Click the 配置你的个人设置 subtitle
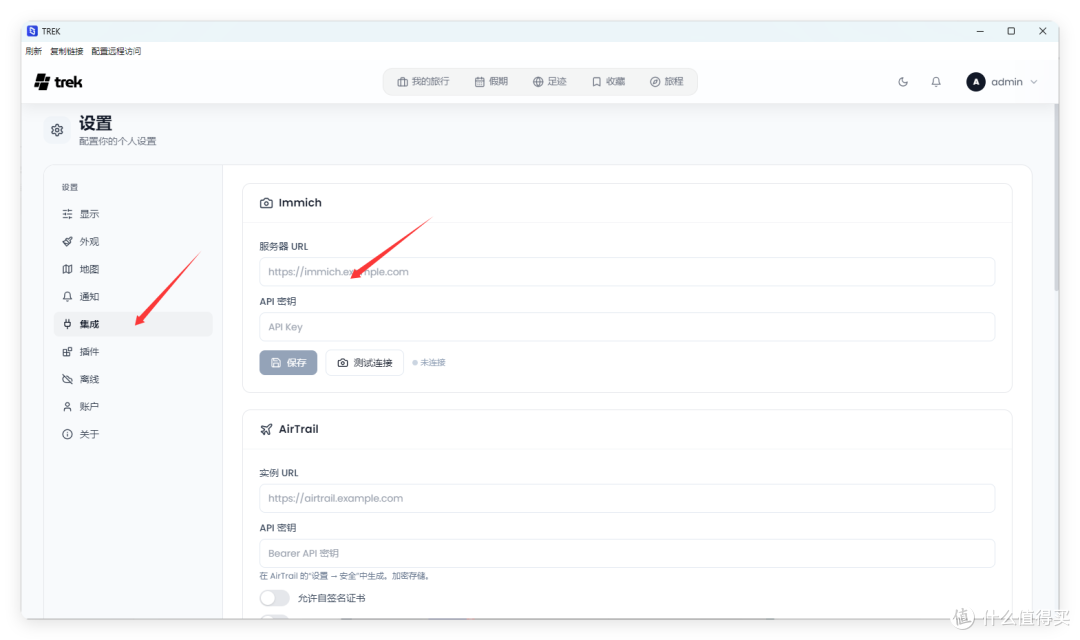Viewport: 1080px width, 640px height. [x=118, y=141]
